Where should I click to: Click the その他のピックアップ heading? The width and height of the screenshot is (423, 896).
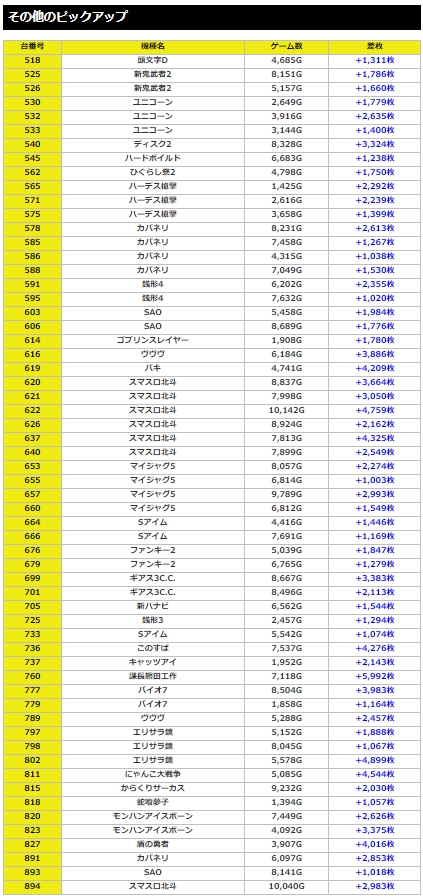coord(67,17)
